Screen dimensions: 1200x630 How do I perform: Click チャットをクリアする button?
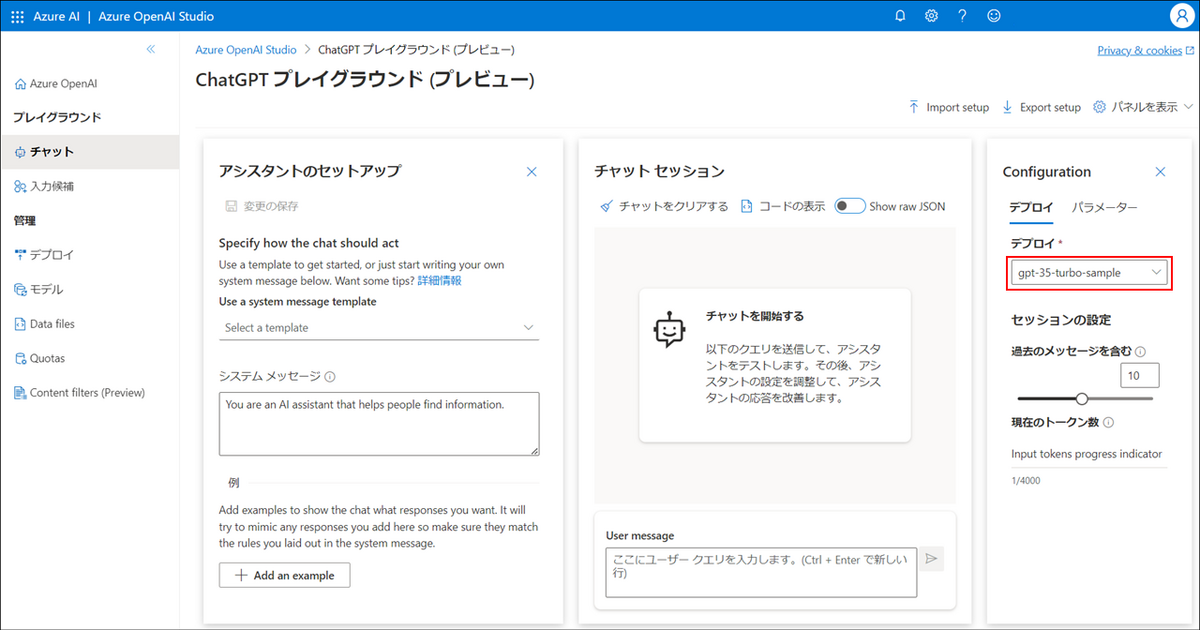coord(664,207)
